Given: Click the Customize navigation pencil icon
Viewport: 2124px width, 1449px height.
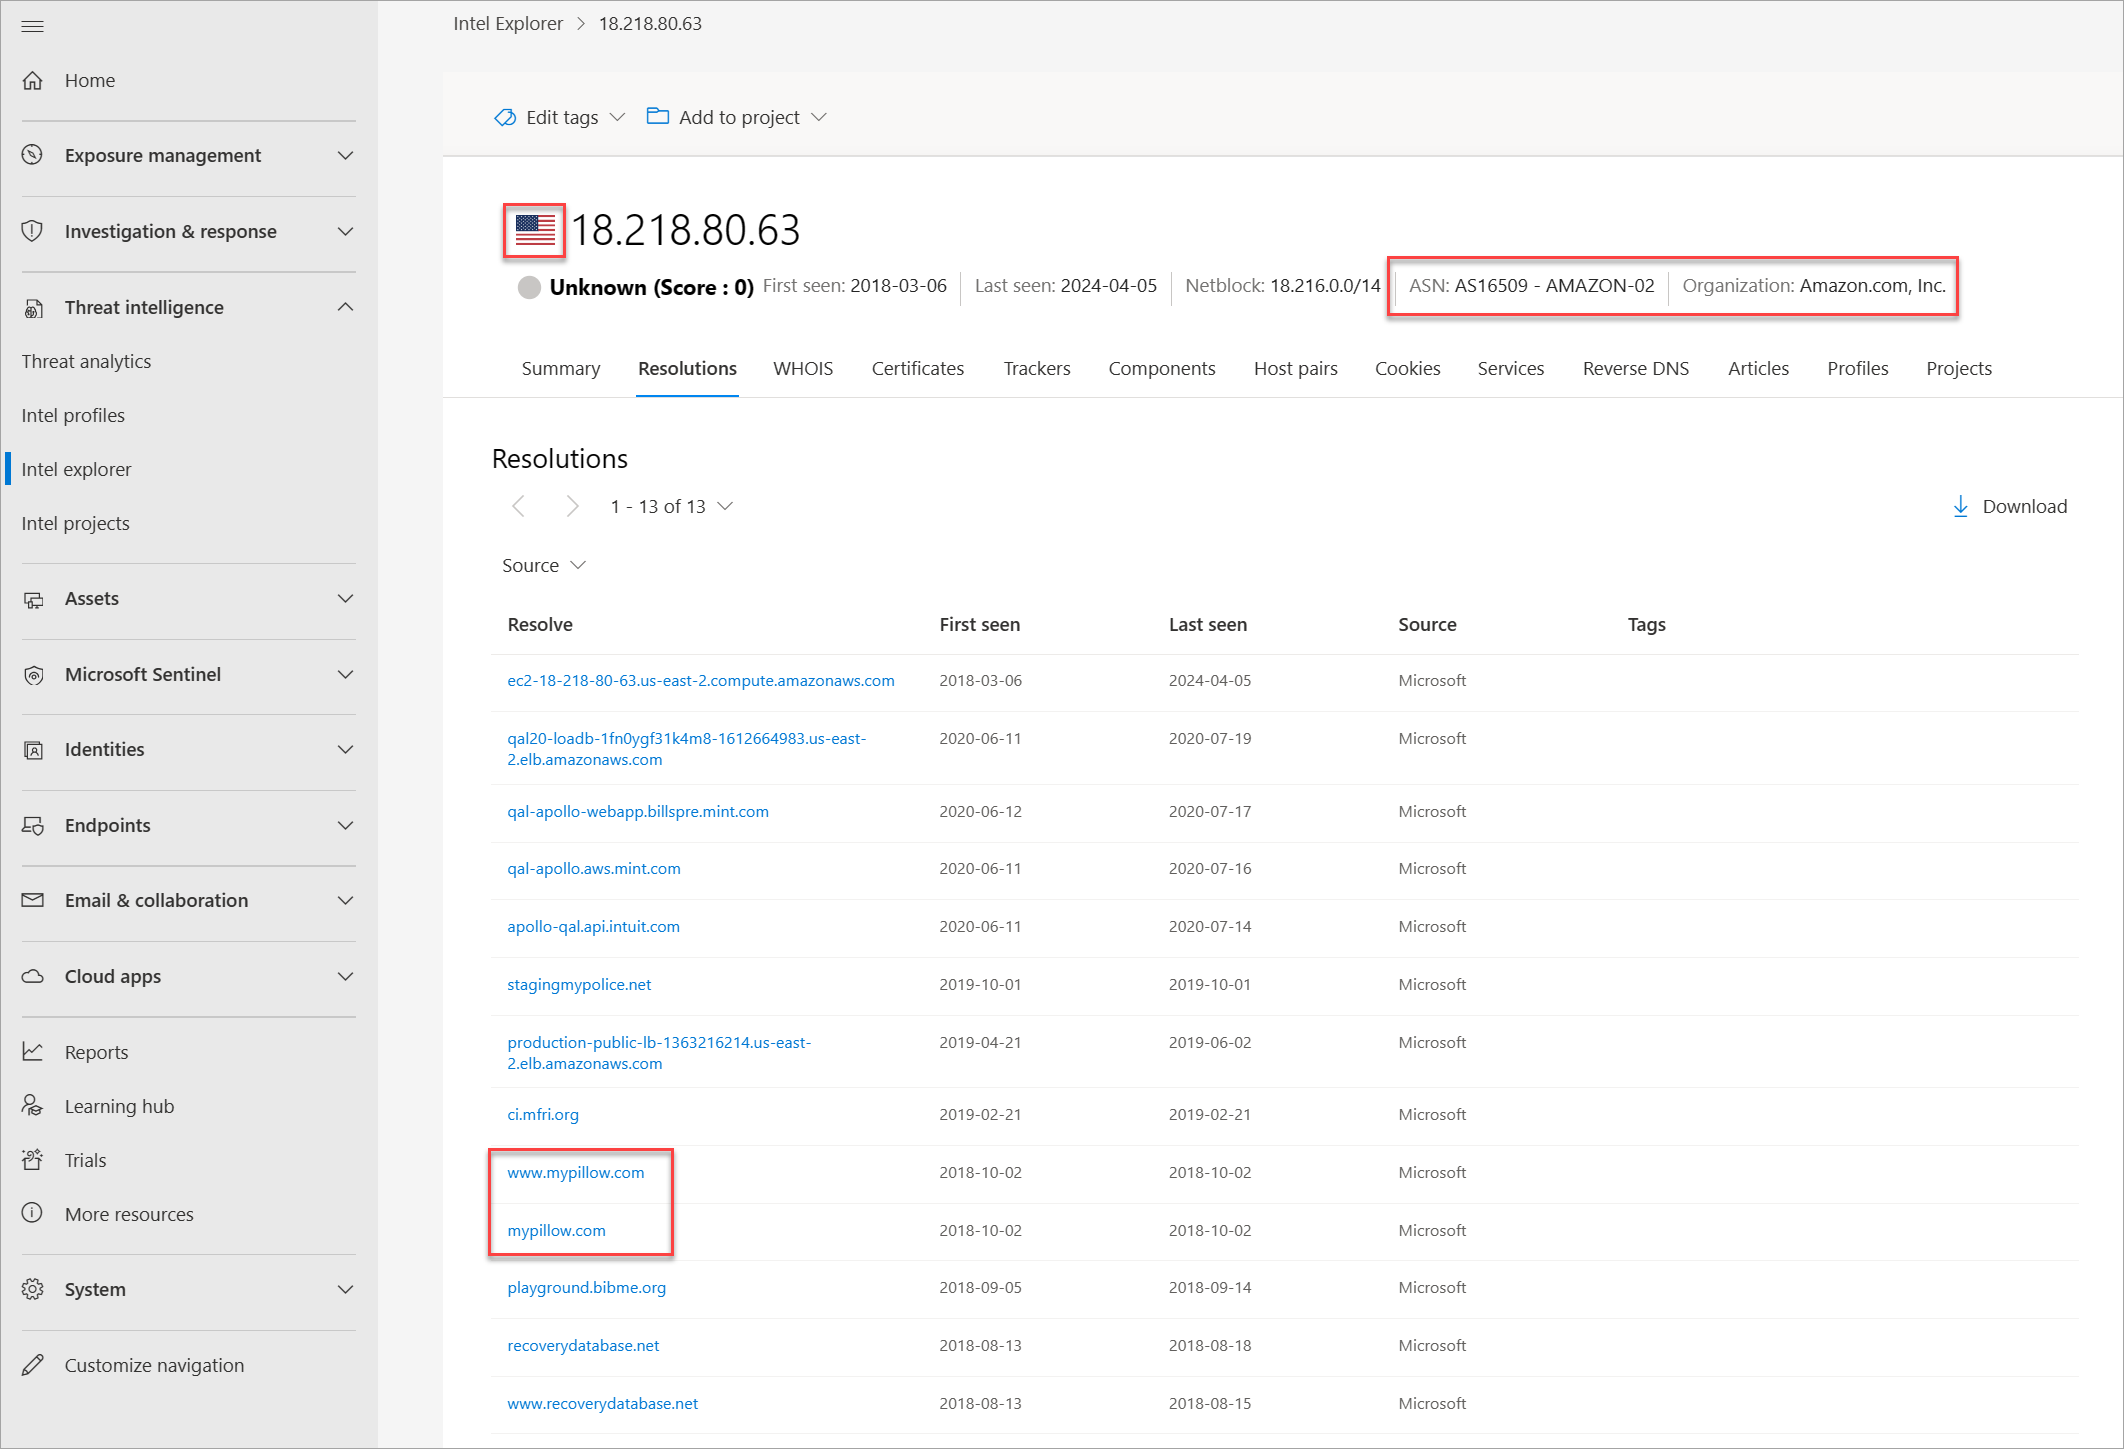Looking at the screenshot, I should (x=33, y=1365).
